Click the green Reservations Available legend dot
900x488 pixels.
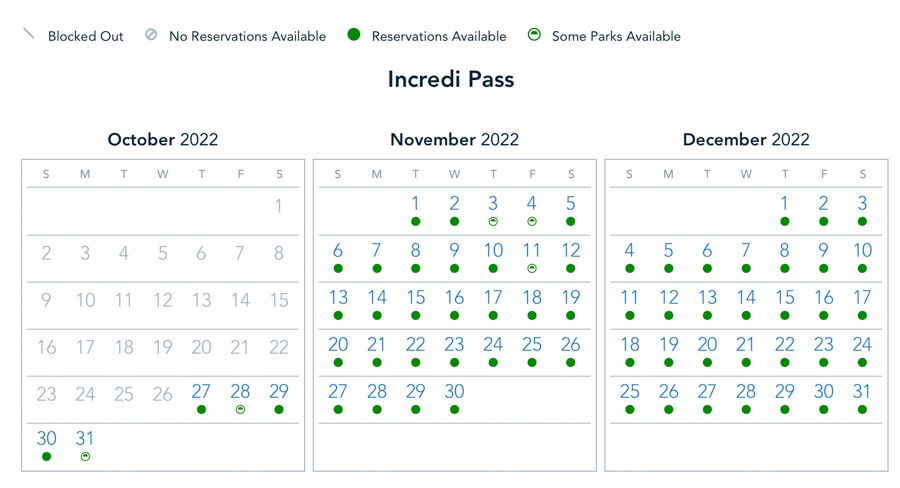click(353, 35)
